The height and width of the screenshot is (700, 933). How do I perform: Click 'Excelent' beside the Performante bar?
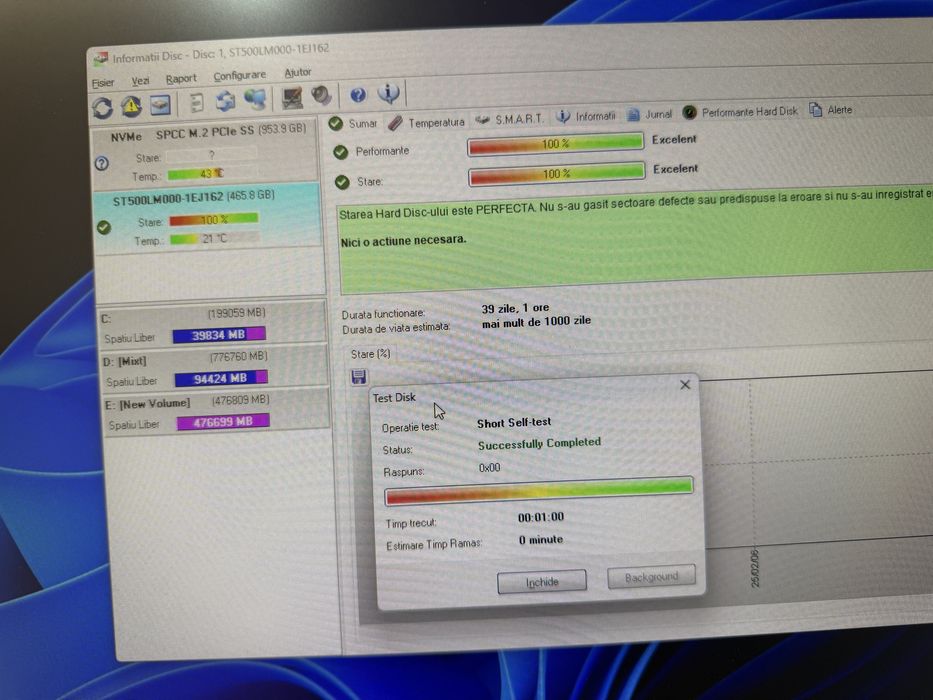(x=674, y=139)
